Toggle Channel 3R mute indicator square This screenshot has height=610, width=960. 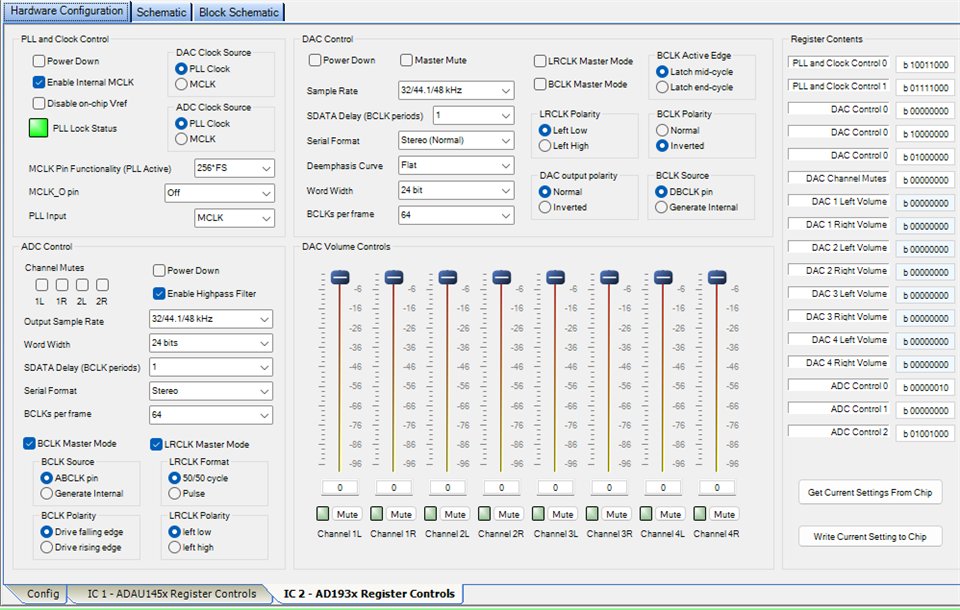point(592,513)
